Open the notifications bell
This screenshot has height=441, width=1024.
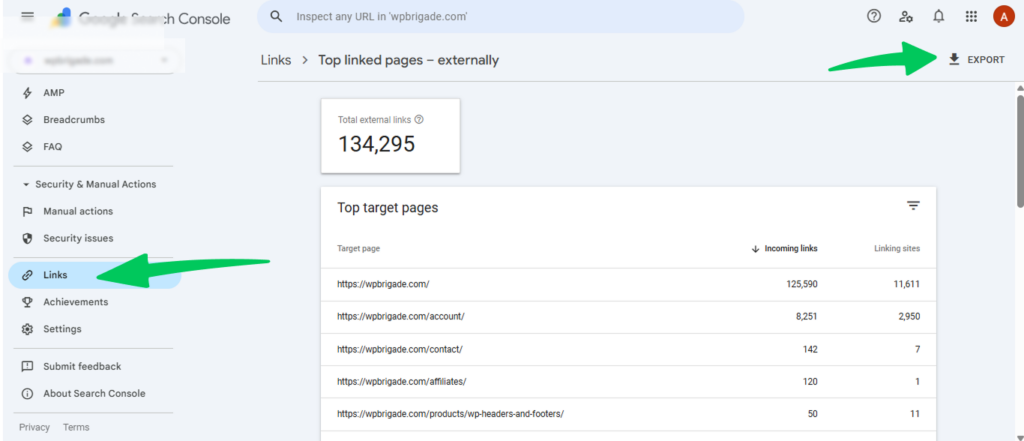938,16
